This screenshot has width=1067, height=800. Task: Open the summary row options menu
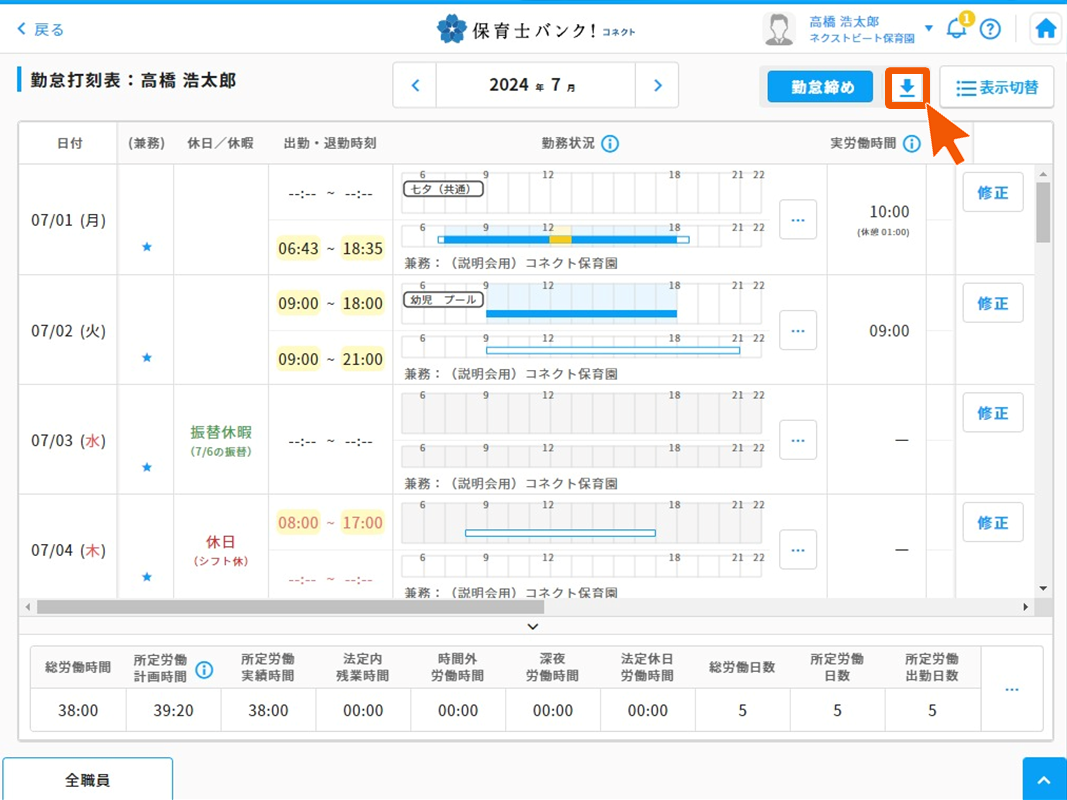[x=1011, y=689]
